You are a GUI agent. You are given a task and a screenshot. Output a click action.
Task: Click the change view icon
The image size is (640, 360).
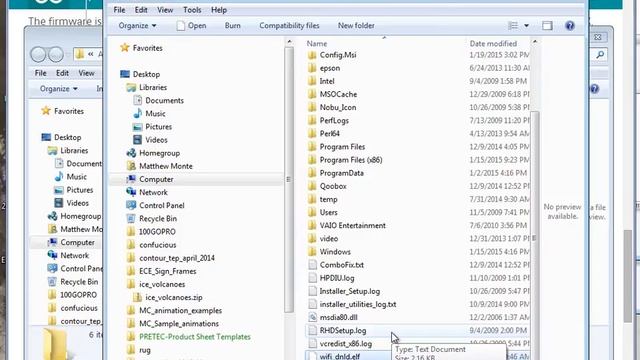pos(513,25)
